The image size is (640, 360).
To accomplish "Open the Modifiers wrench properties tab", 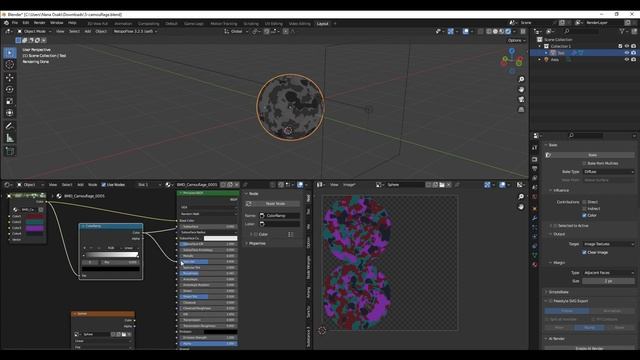I will [x=535, y=218].
